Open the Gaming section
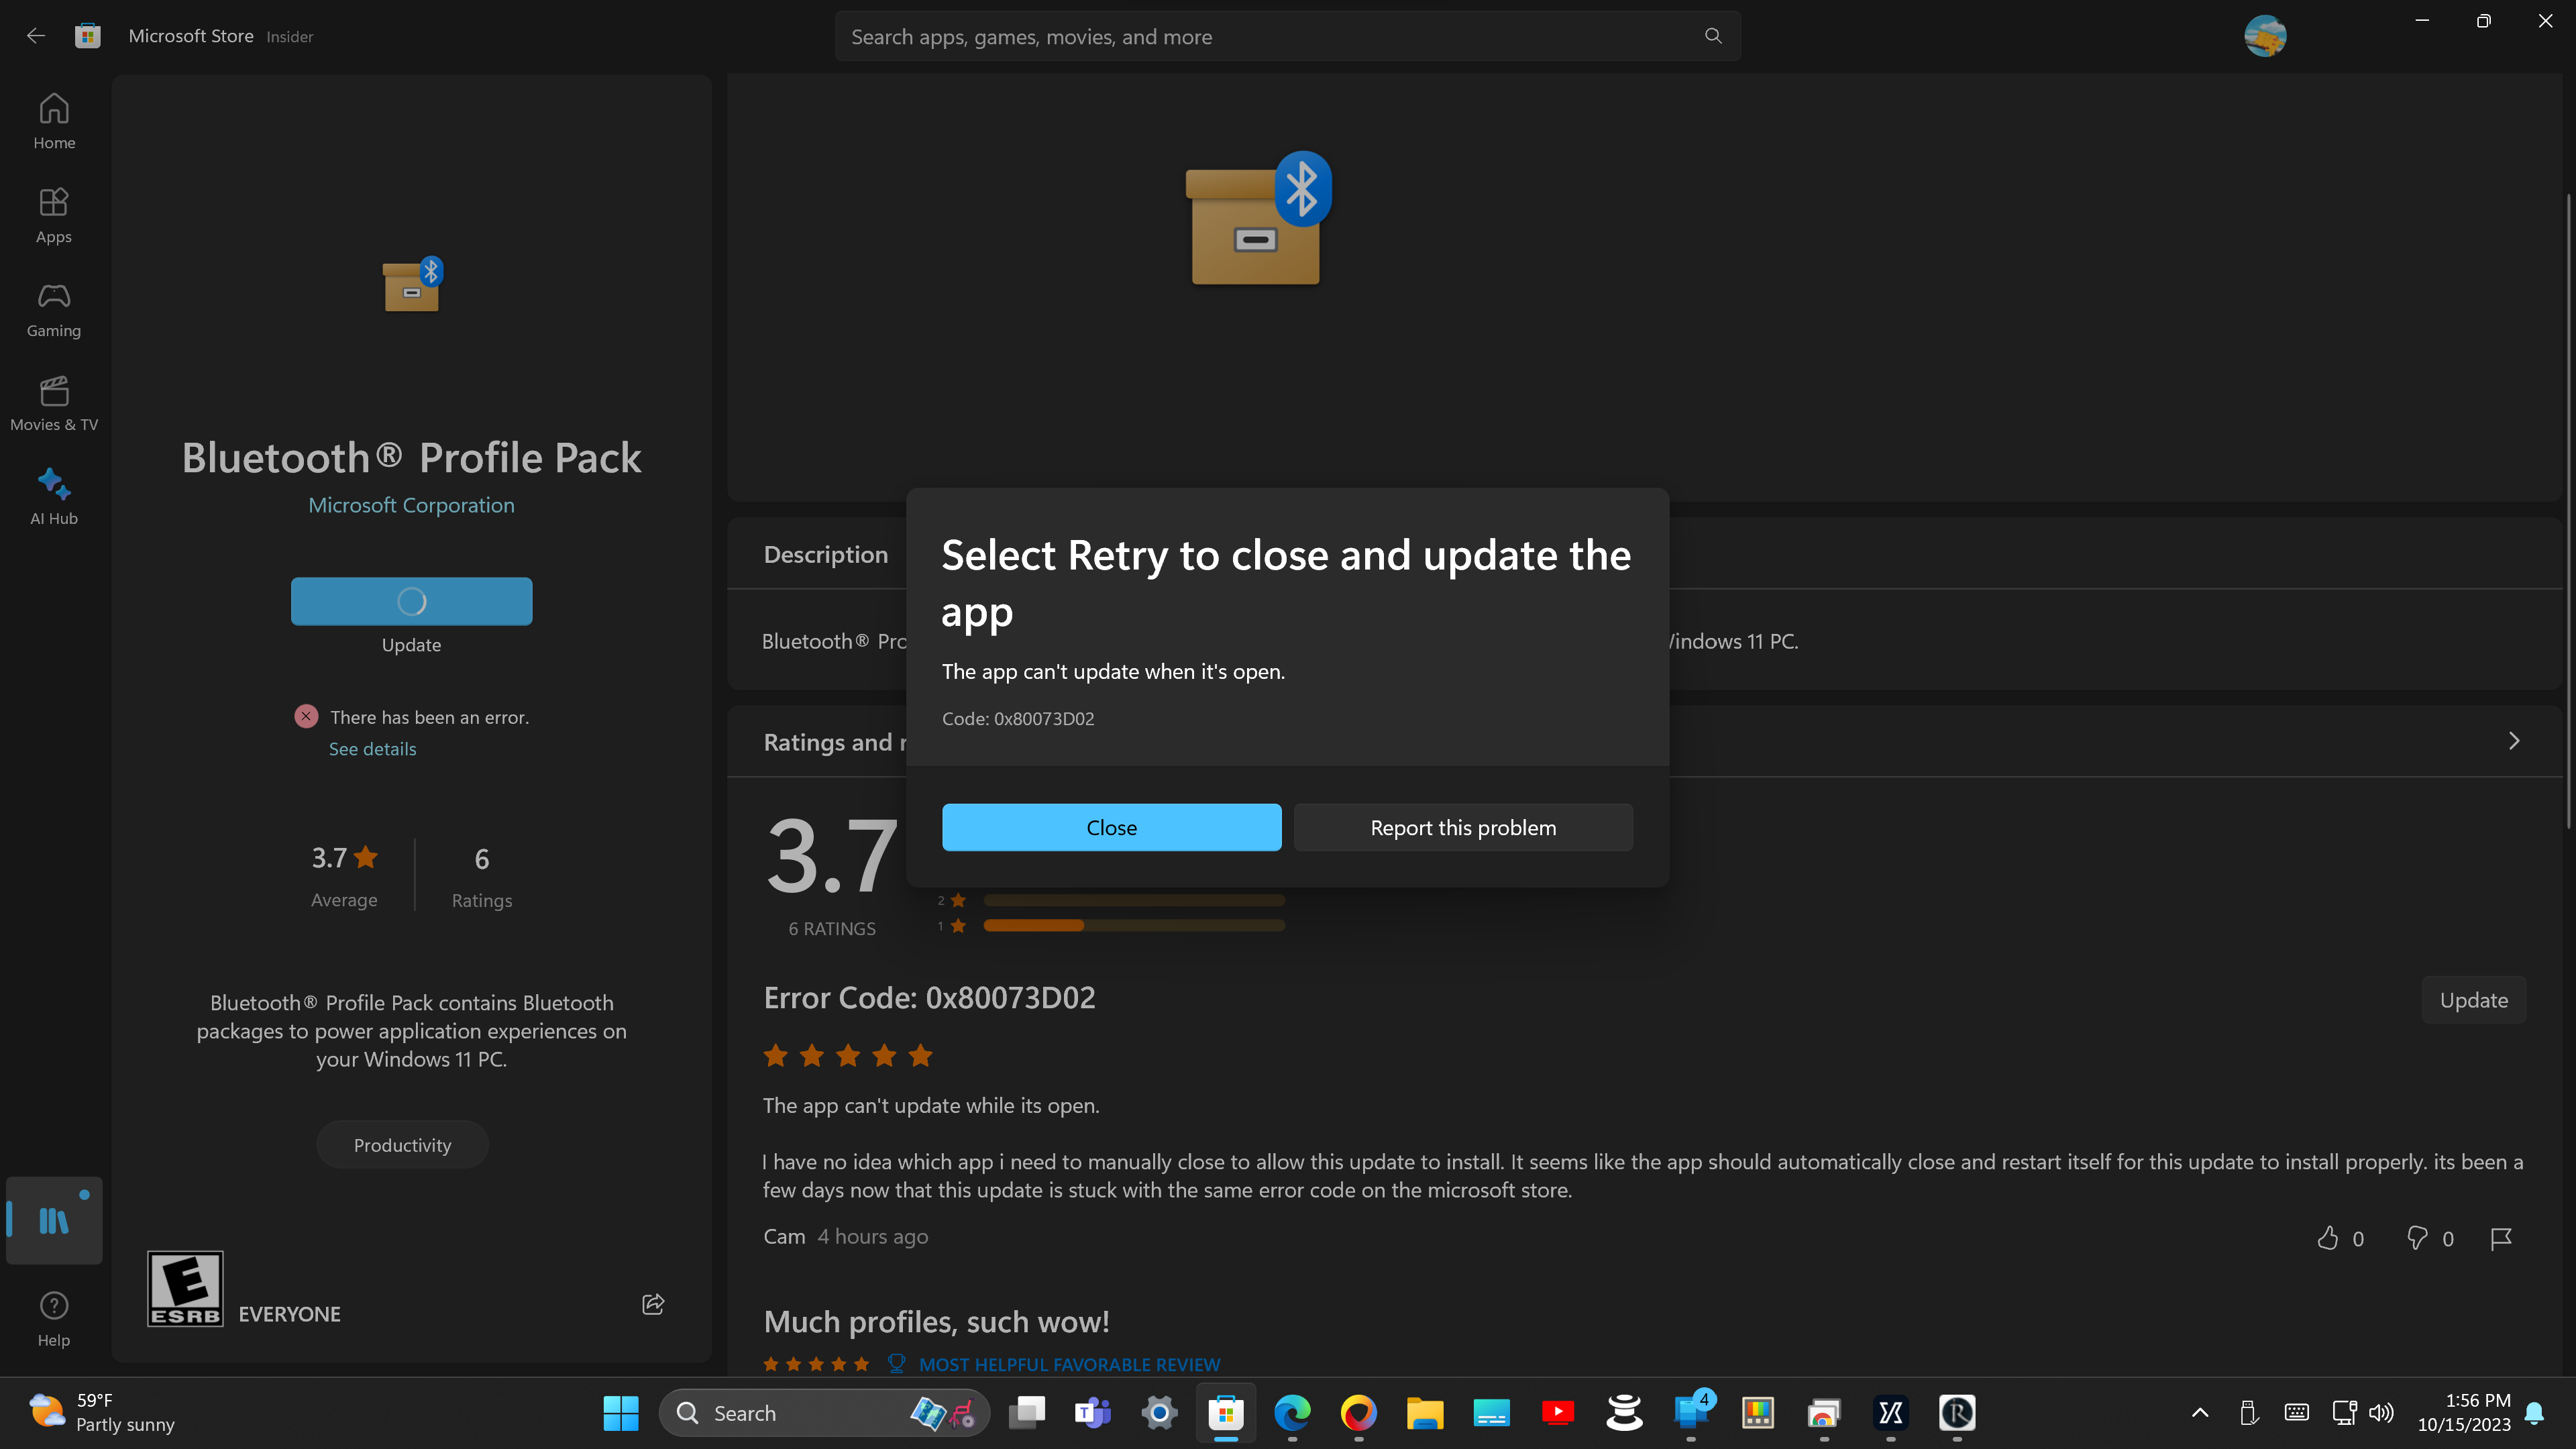 (x=53, y=307)
